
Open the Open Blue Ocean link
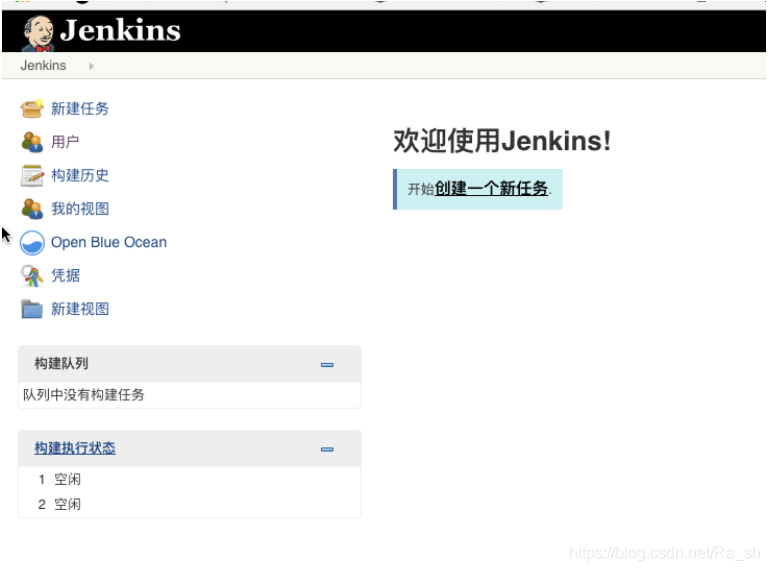coord(109,242)
